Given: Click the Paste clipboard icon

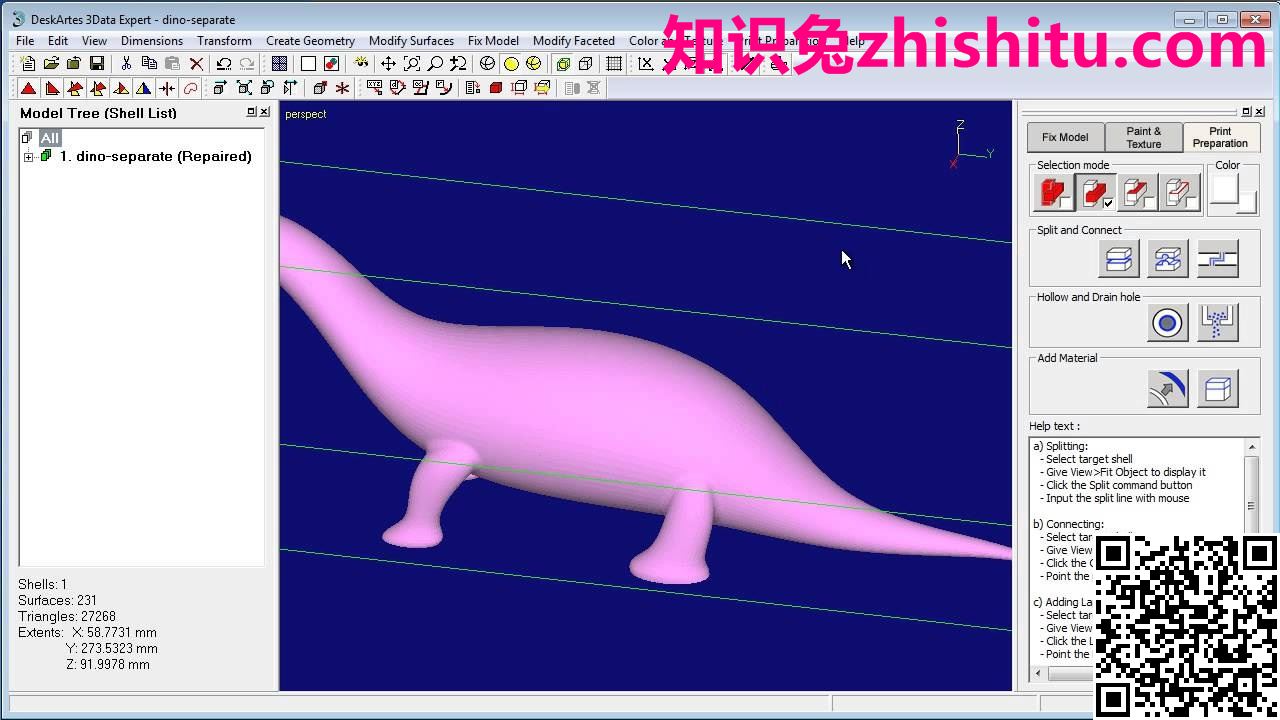Looking at the screenshot, I should tap(173, 63).
